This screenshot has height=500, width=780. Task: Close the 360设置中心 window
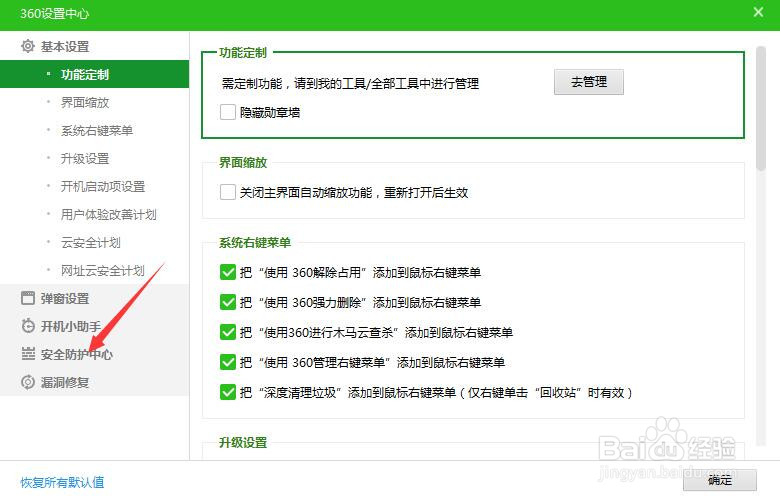coord(758,12)
